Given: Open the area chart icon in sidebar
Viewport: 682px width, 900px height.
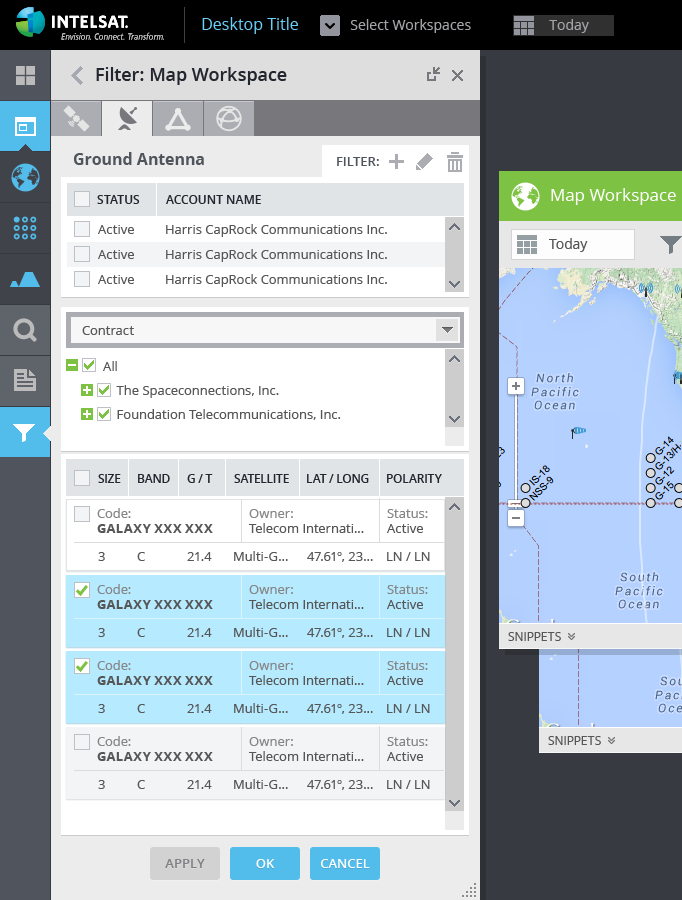Looking at the screenshot, I should click(25, 279).
